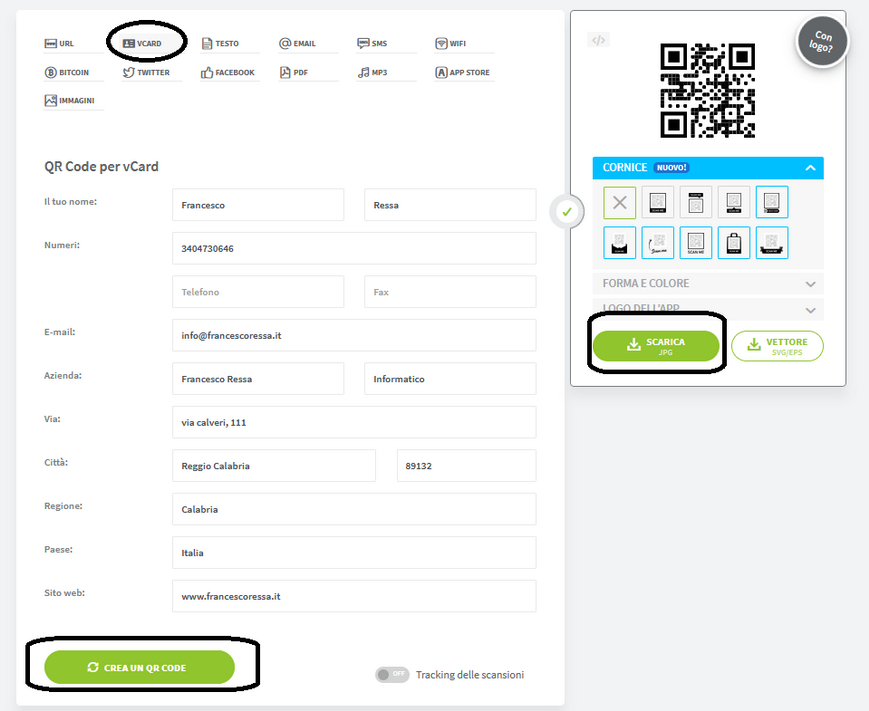869x711 pixels.
Task: Click the empty Fax field
Action: click(450, 291)
